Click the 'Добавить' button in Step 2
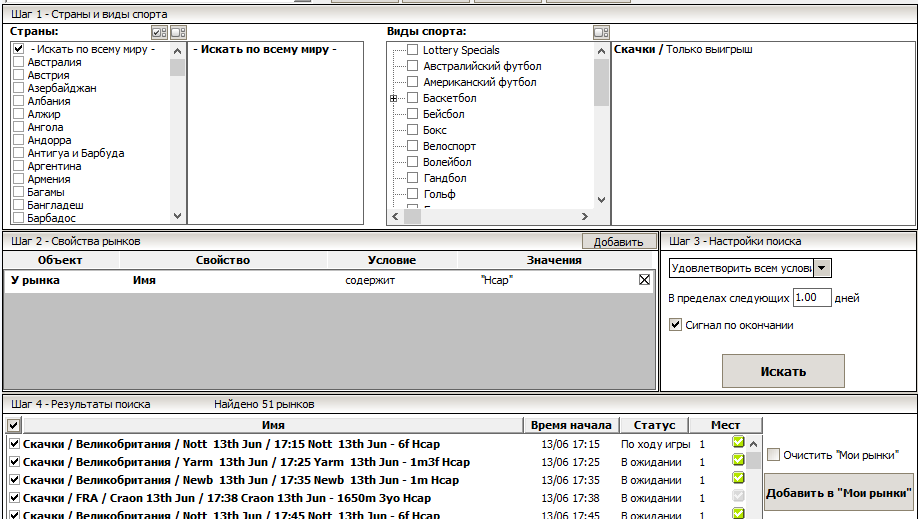Viewport: 918px width, 519px height. 618,241
